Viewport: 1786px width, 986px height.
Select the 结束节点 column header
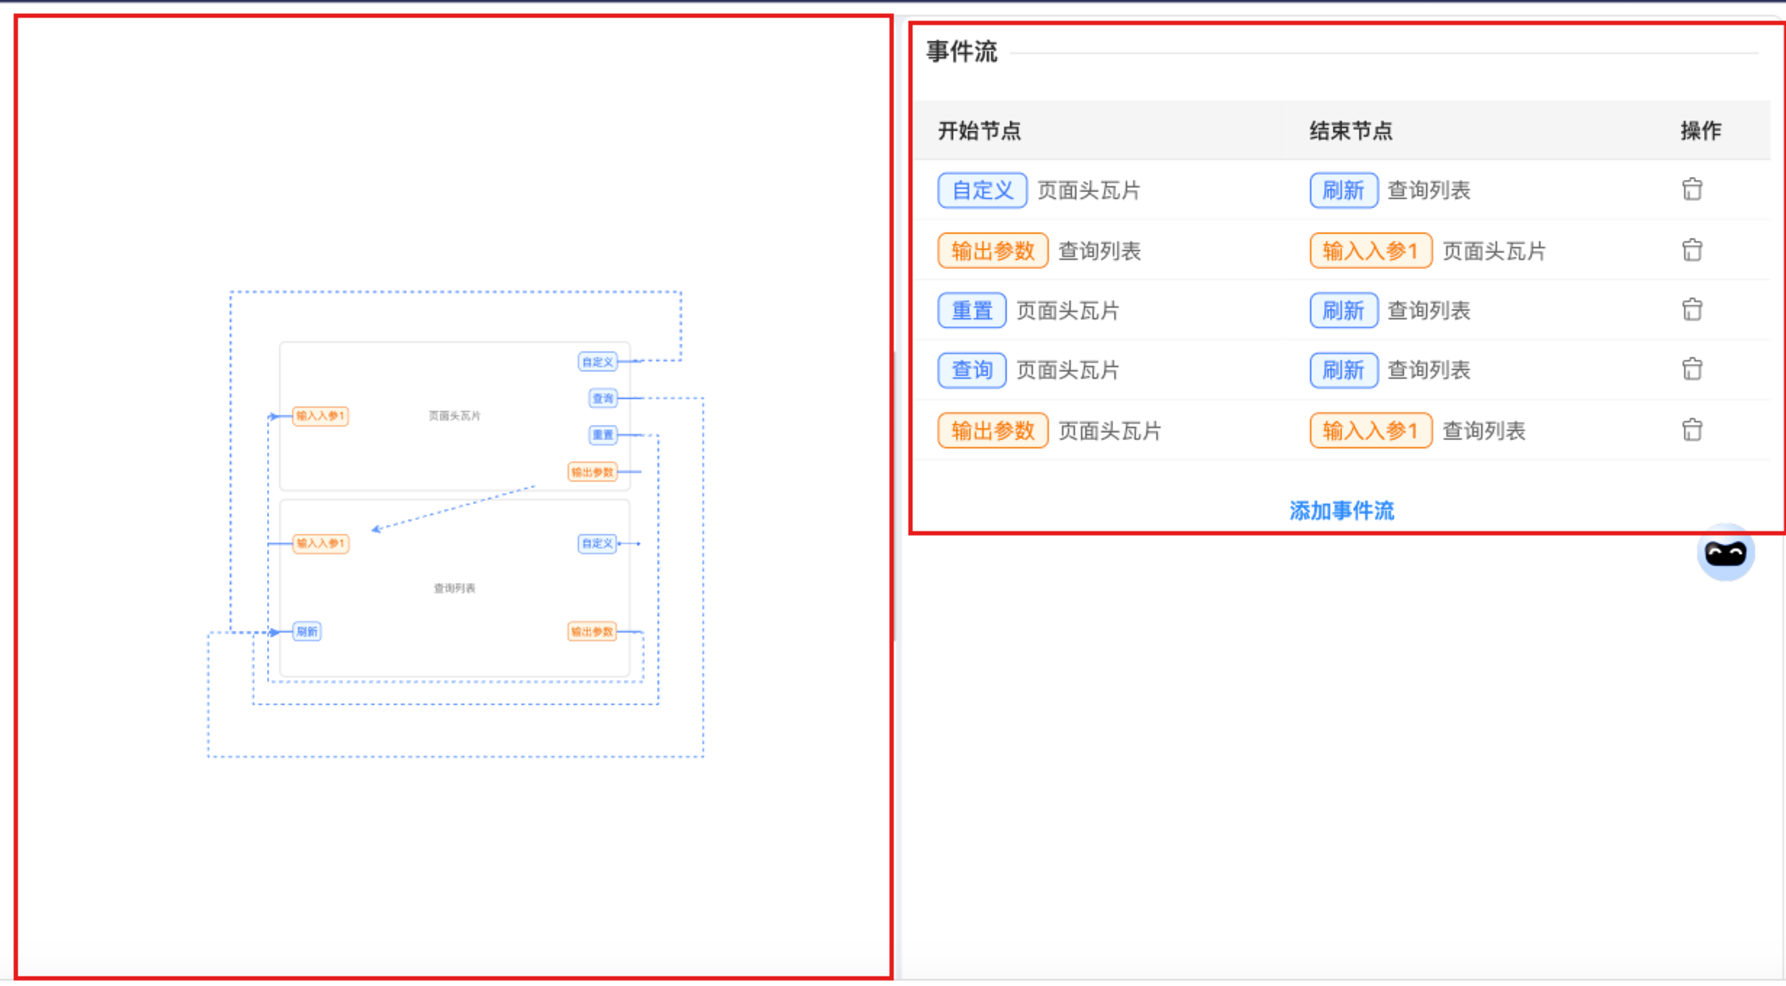tap(1351, 131)
